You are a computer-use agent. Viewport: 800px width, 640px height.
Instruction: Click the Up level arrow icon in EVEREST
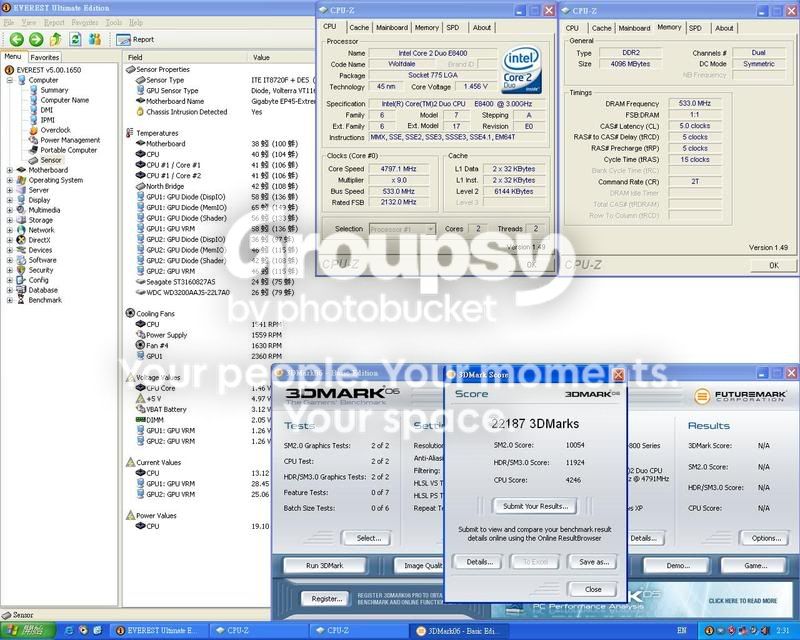pos(56,39)
